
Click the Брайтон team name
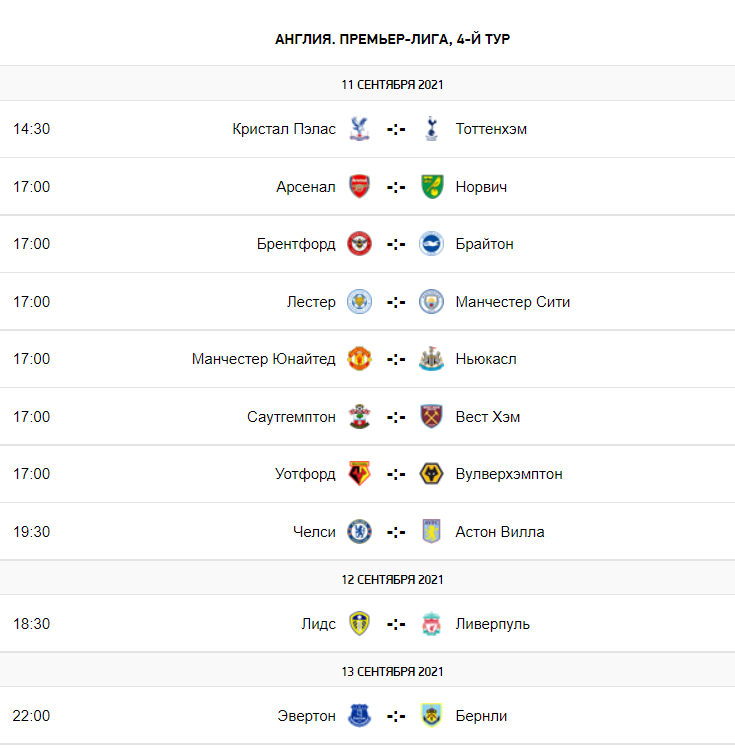484,244
